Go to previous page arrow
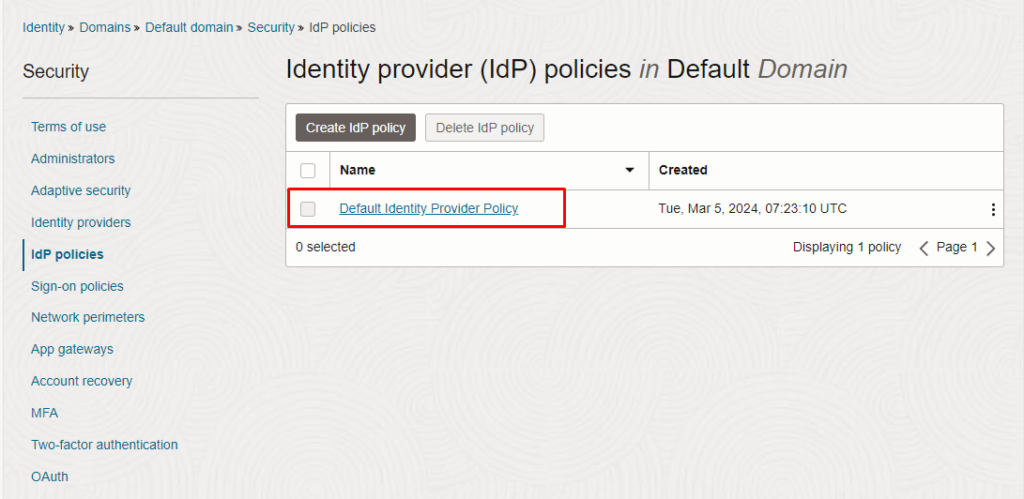 point(924,248)
